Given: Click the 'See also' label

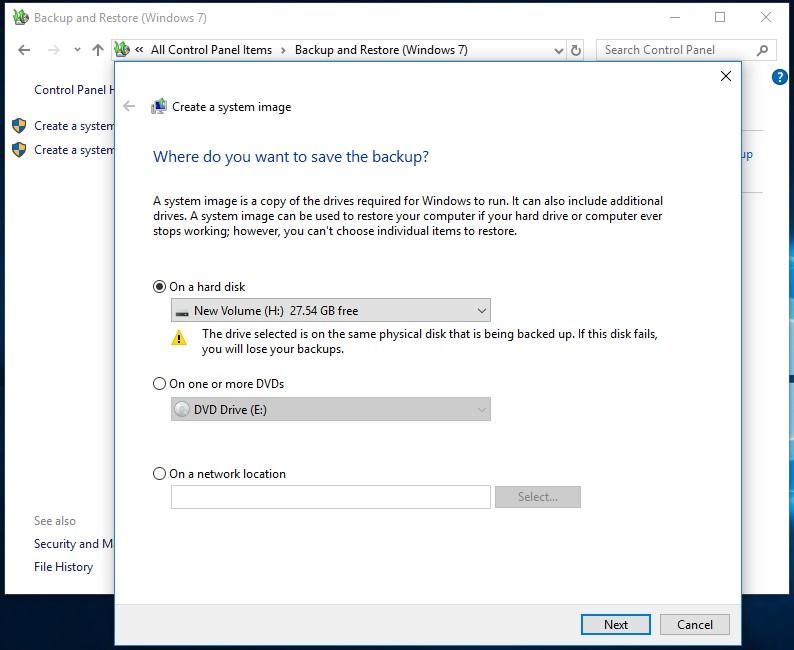Looking at the screenshot, I should pyautogui.click(x=55, y=520).
